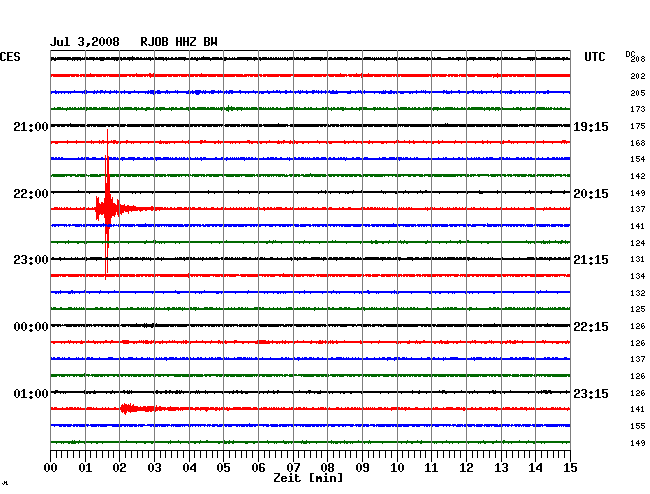Select the 12 minute axis label
The height and width of the screenshot is (494, 650).
tap(466, 467)
